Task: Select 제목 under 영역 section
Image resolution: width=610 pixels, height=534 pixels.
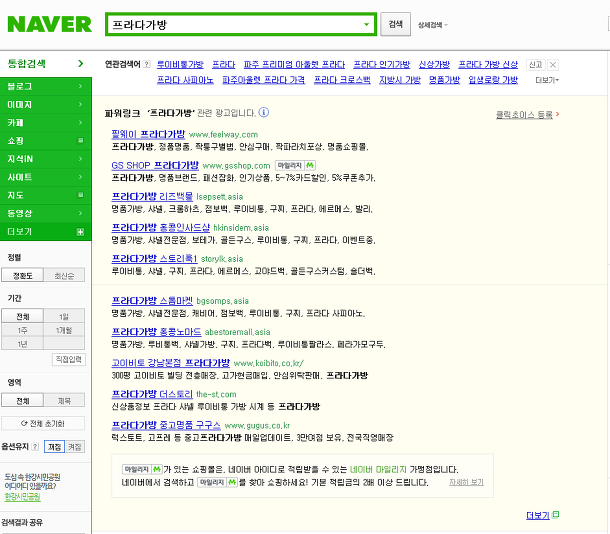Action: [x=64, y=400]
